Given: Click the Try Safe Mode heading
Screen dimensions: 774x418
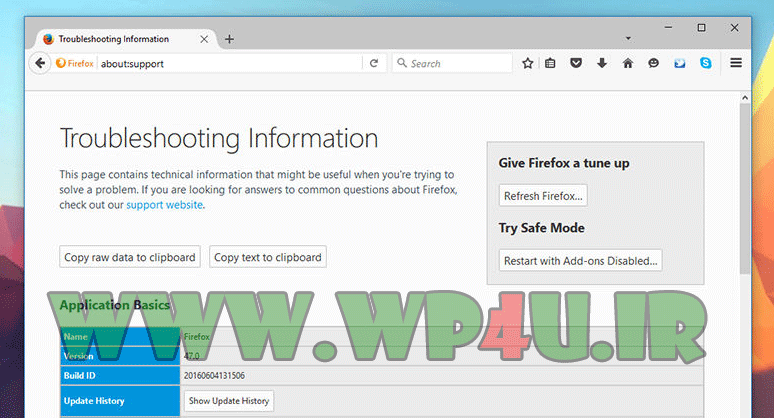Looking at the screenshot, I should [542, 228].
